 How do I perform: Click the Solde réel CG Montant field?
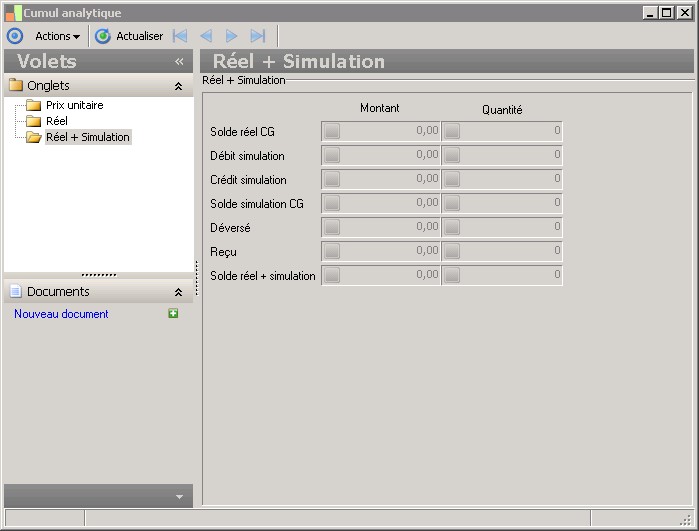(x=381, y=131)
